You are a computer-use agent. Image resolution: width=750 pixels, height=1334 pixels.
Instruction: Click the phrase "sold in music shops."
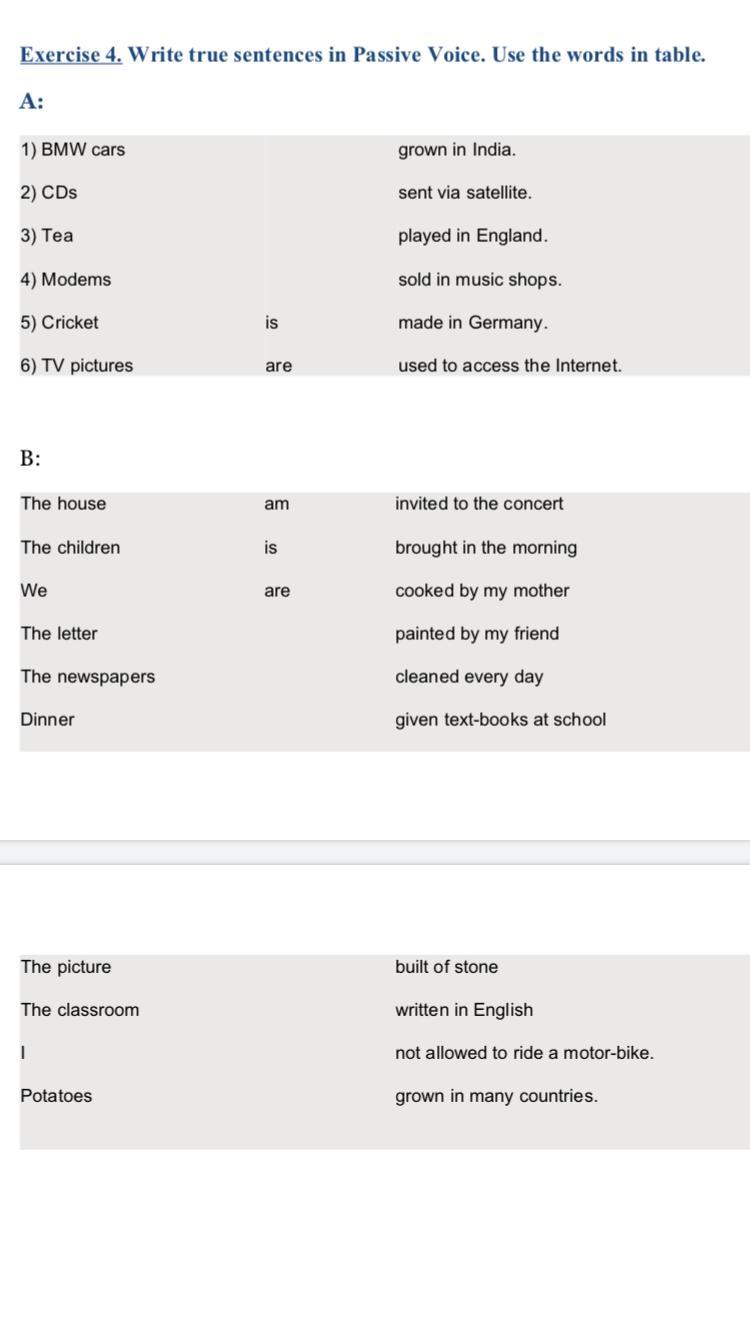[480, 280]
